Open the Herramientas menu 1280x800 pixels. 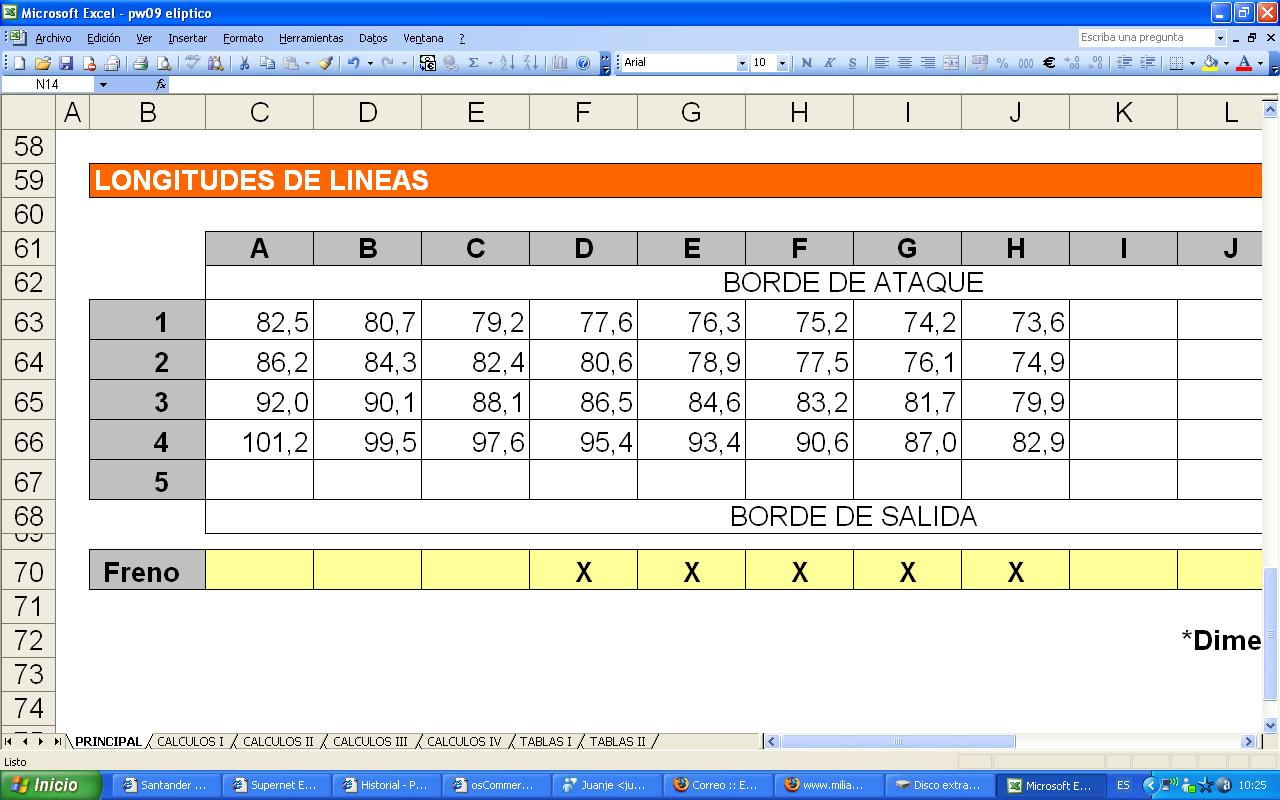point(310,38)
